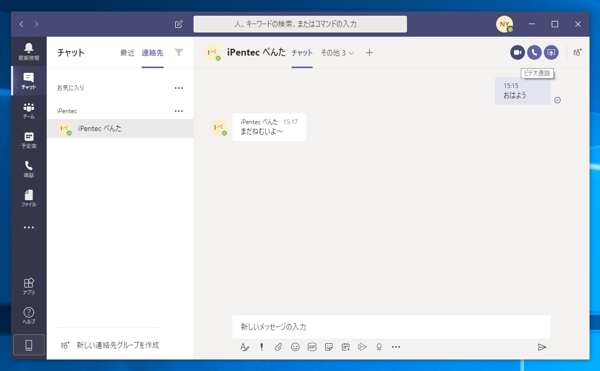Click the sender avatar beside received message
600x371 pixels.
219,127
